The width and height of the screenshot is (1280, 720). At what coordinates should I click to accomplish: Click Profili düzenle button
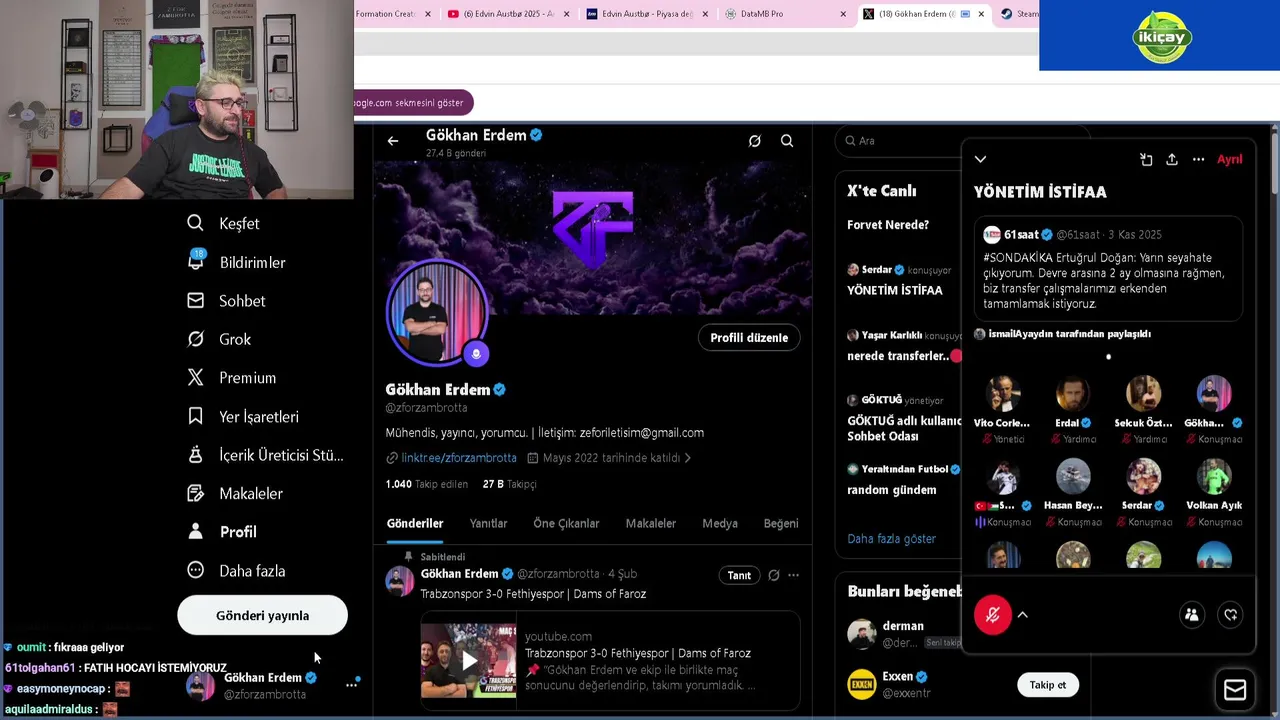(749, 338)
